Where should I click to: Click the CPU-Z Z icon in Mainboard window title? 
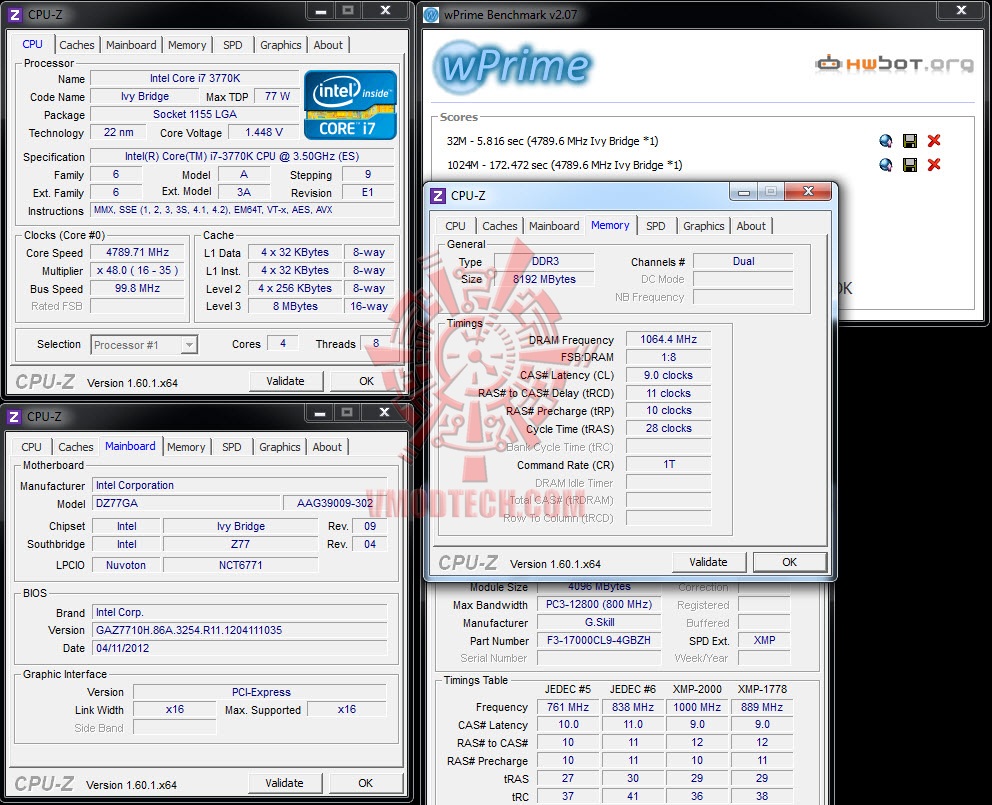[14, 416]
